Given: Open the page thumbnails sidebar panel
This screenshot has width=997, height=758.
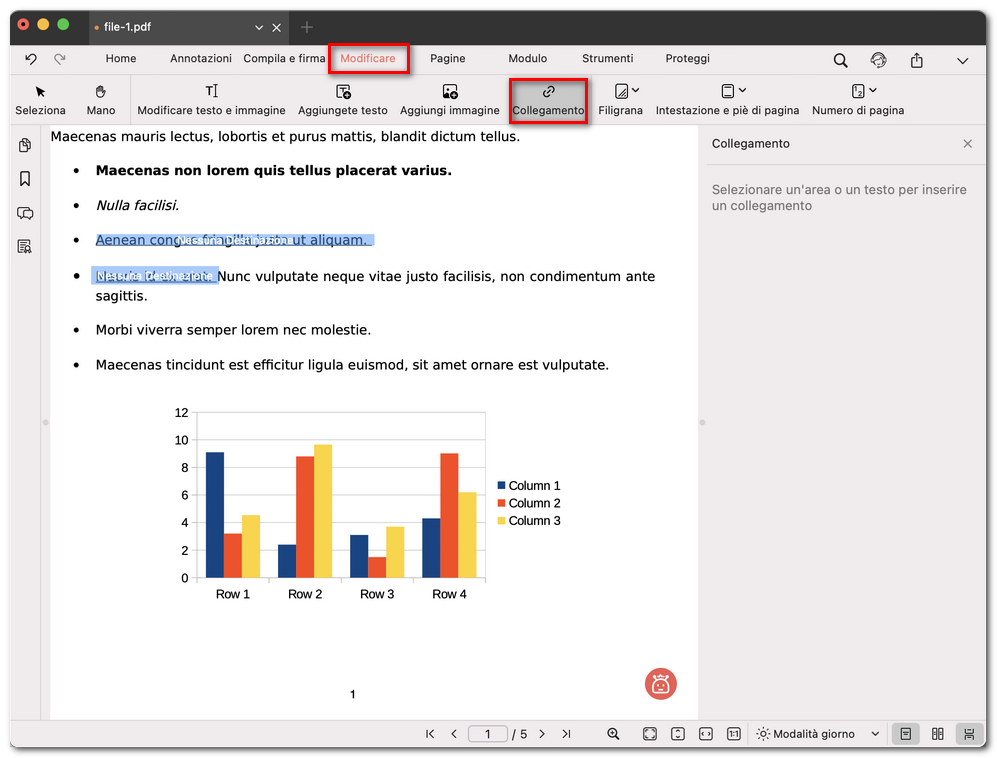Looking at the screenshot, I should (x=25, y=145).
